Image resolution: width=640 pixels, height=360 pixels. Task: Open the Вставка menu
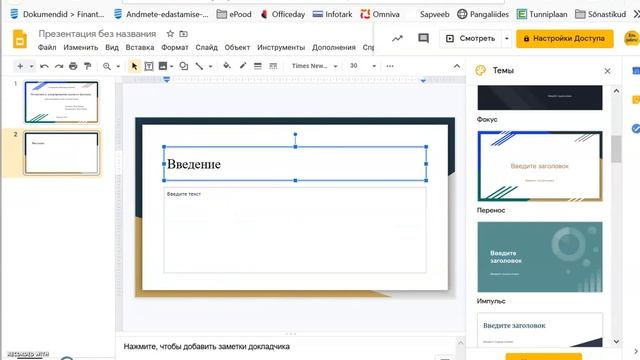pyautogui.click(x=140, y=47)
